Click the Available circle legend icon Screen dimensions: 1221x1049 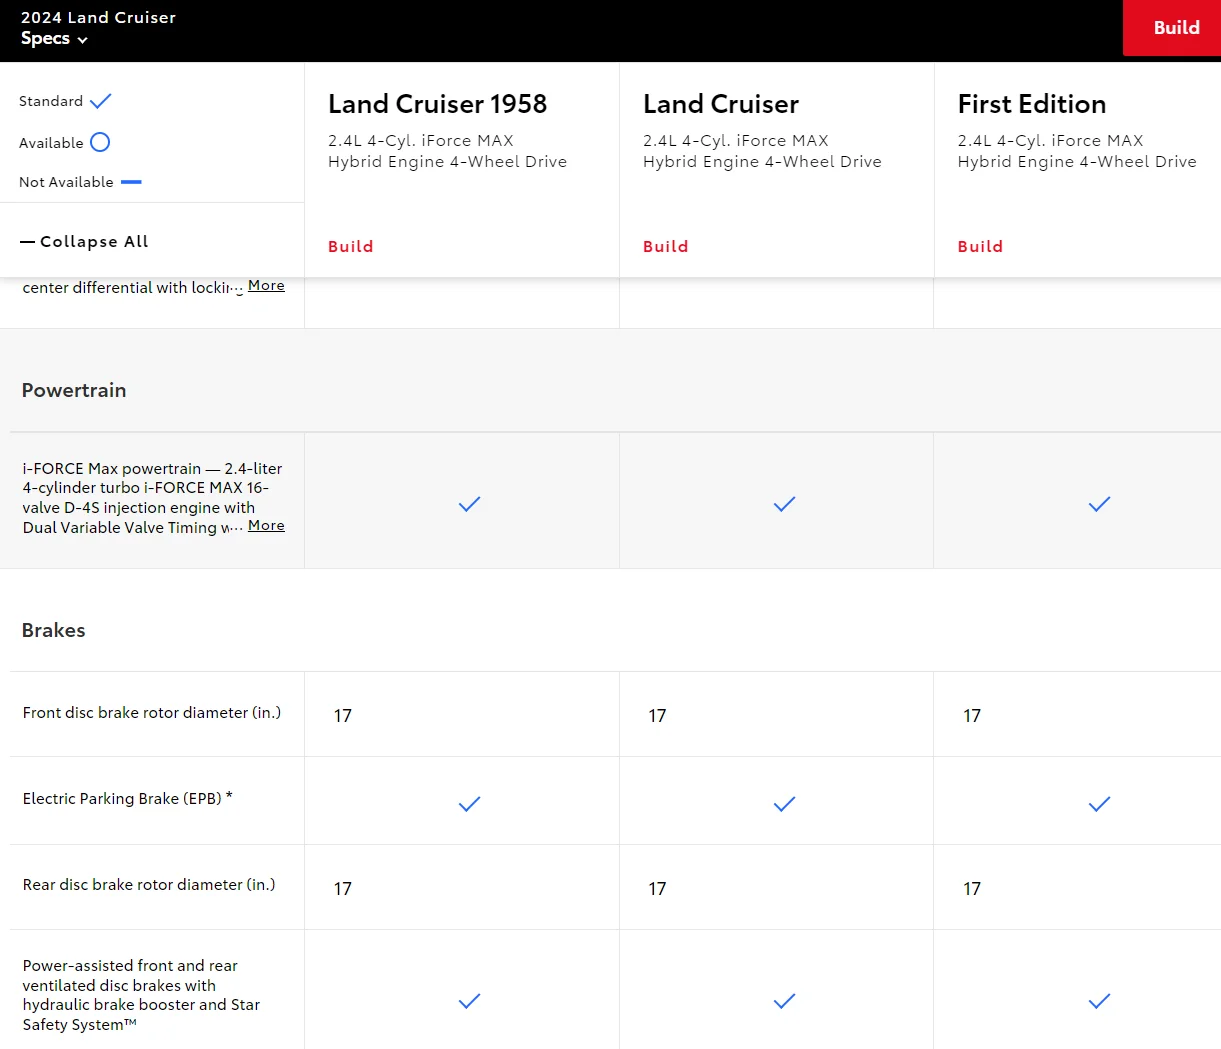tap(100, 142)
